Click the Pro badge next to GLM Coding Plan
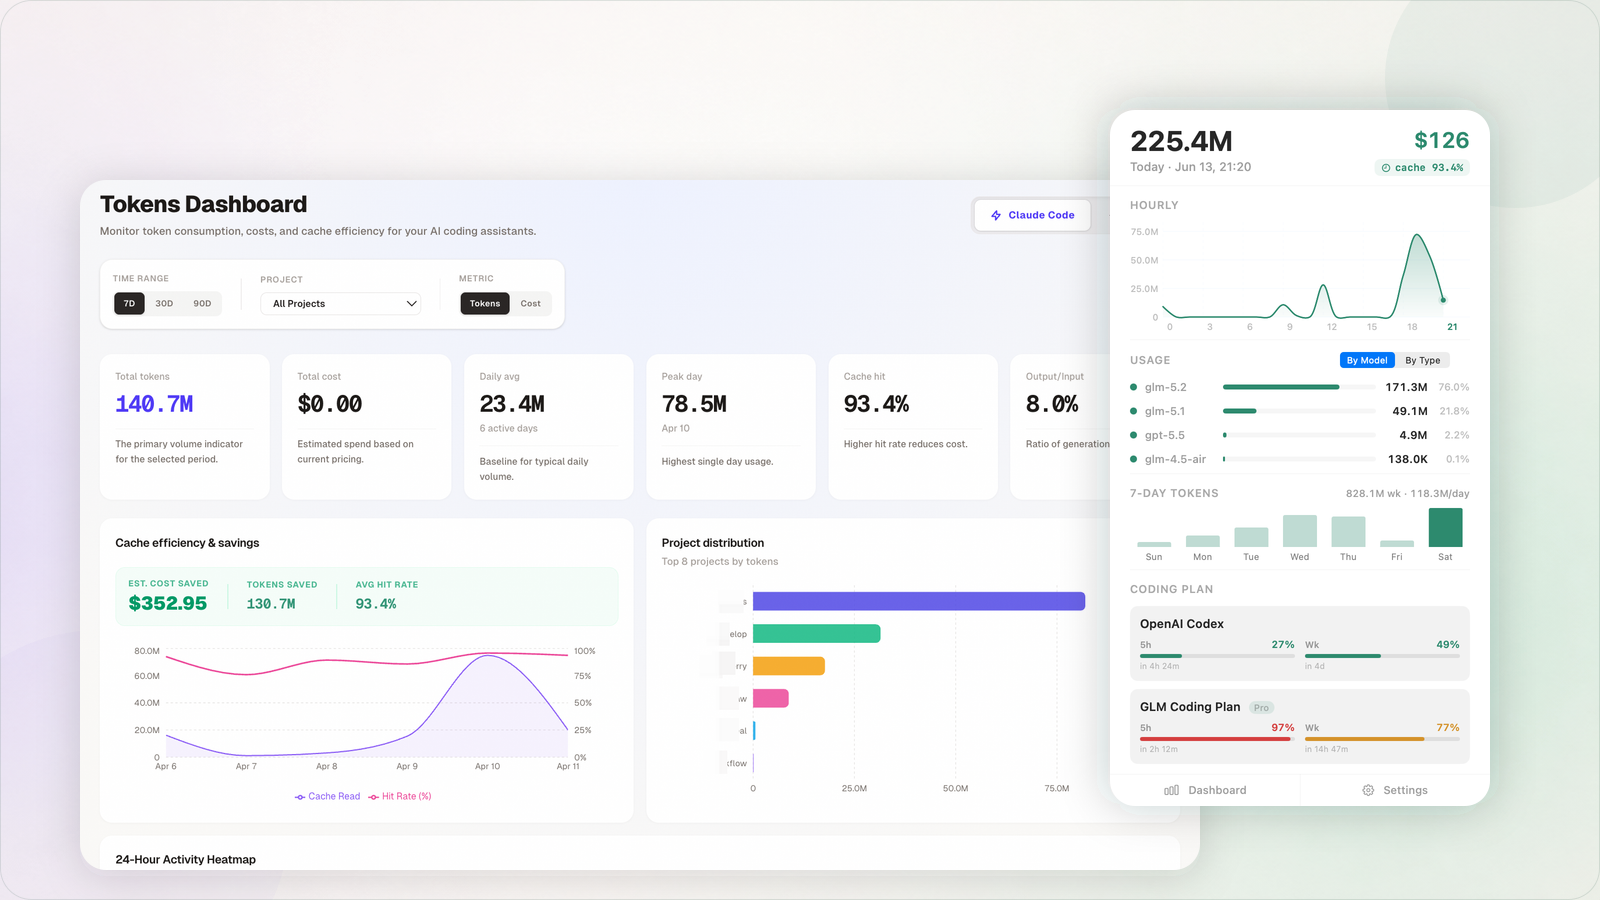The width and height of the screenshot is (1600, 900). (1261, 708)
